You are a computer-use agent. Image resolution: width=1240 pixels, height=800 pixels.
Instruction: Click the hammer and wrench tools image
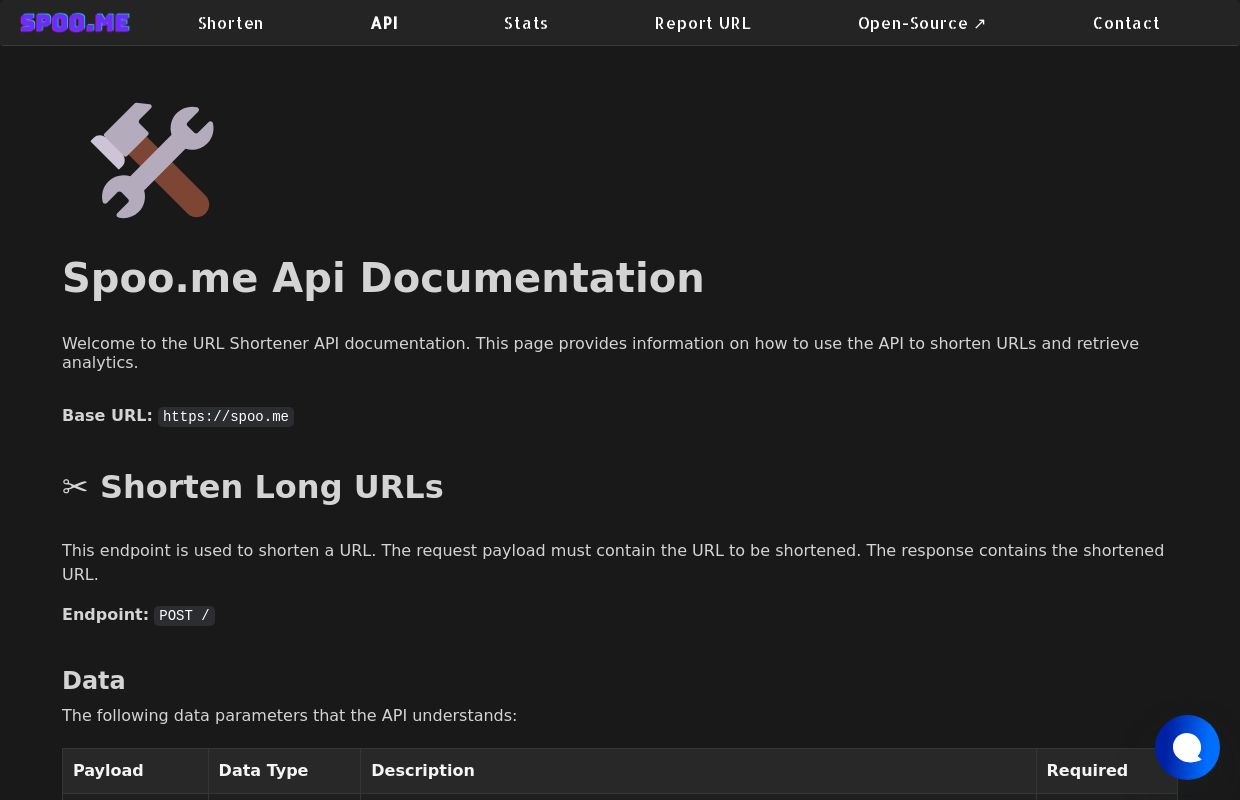click(152, 160)
